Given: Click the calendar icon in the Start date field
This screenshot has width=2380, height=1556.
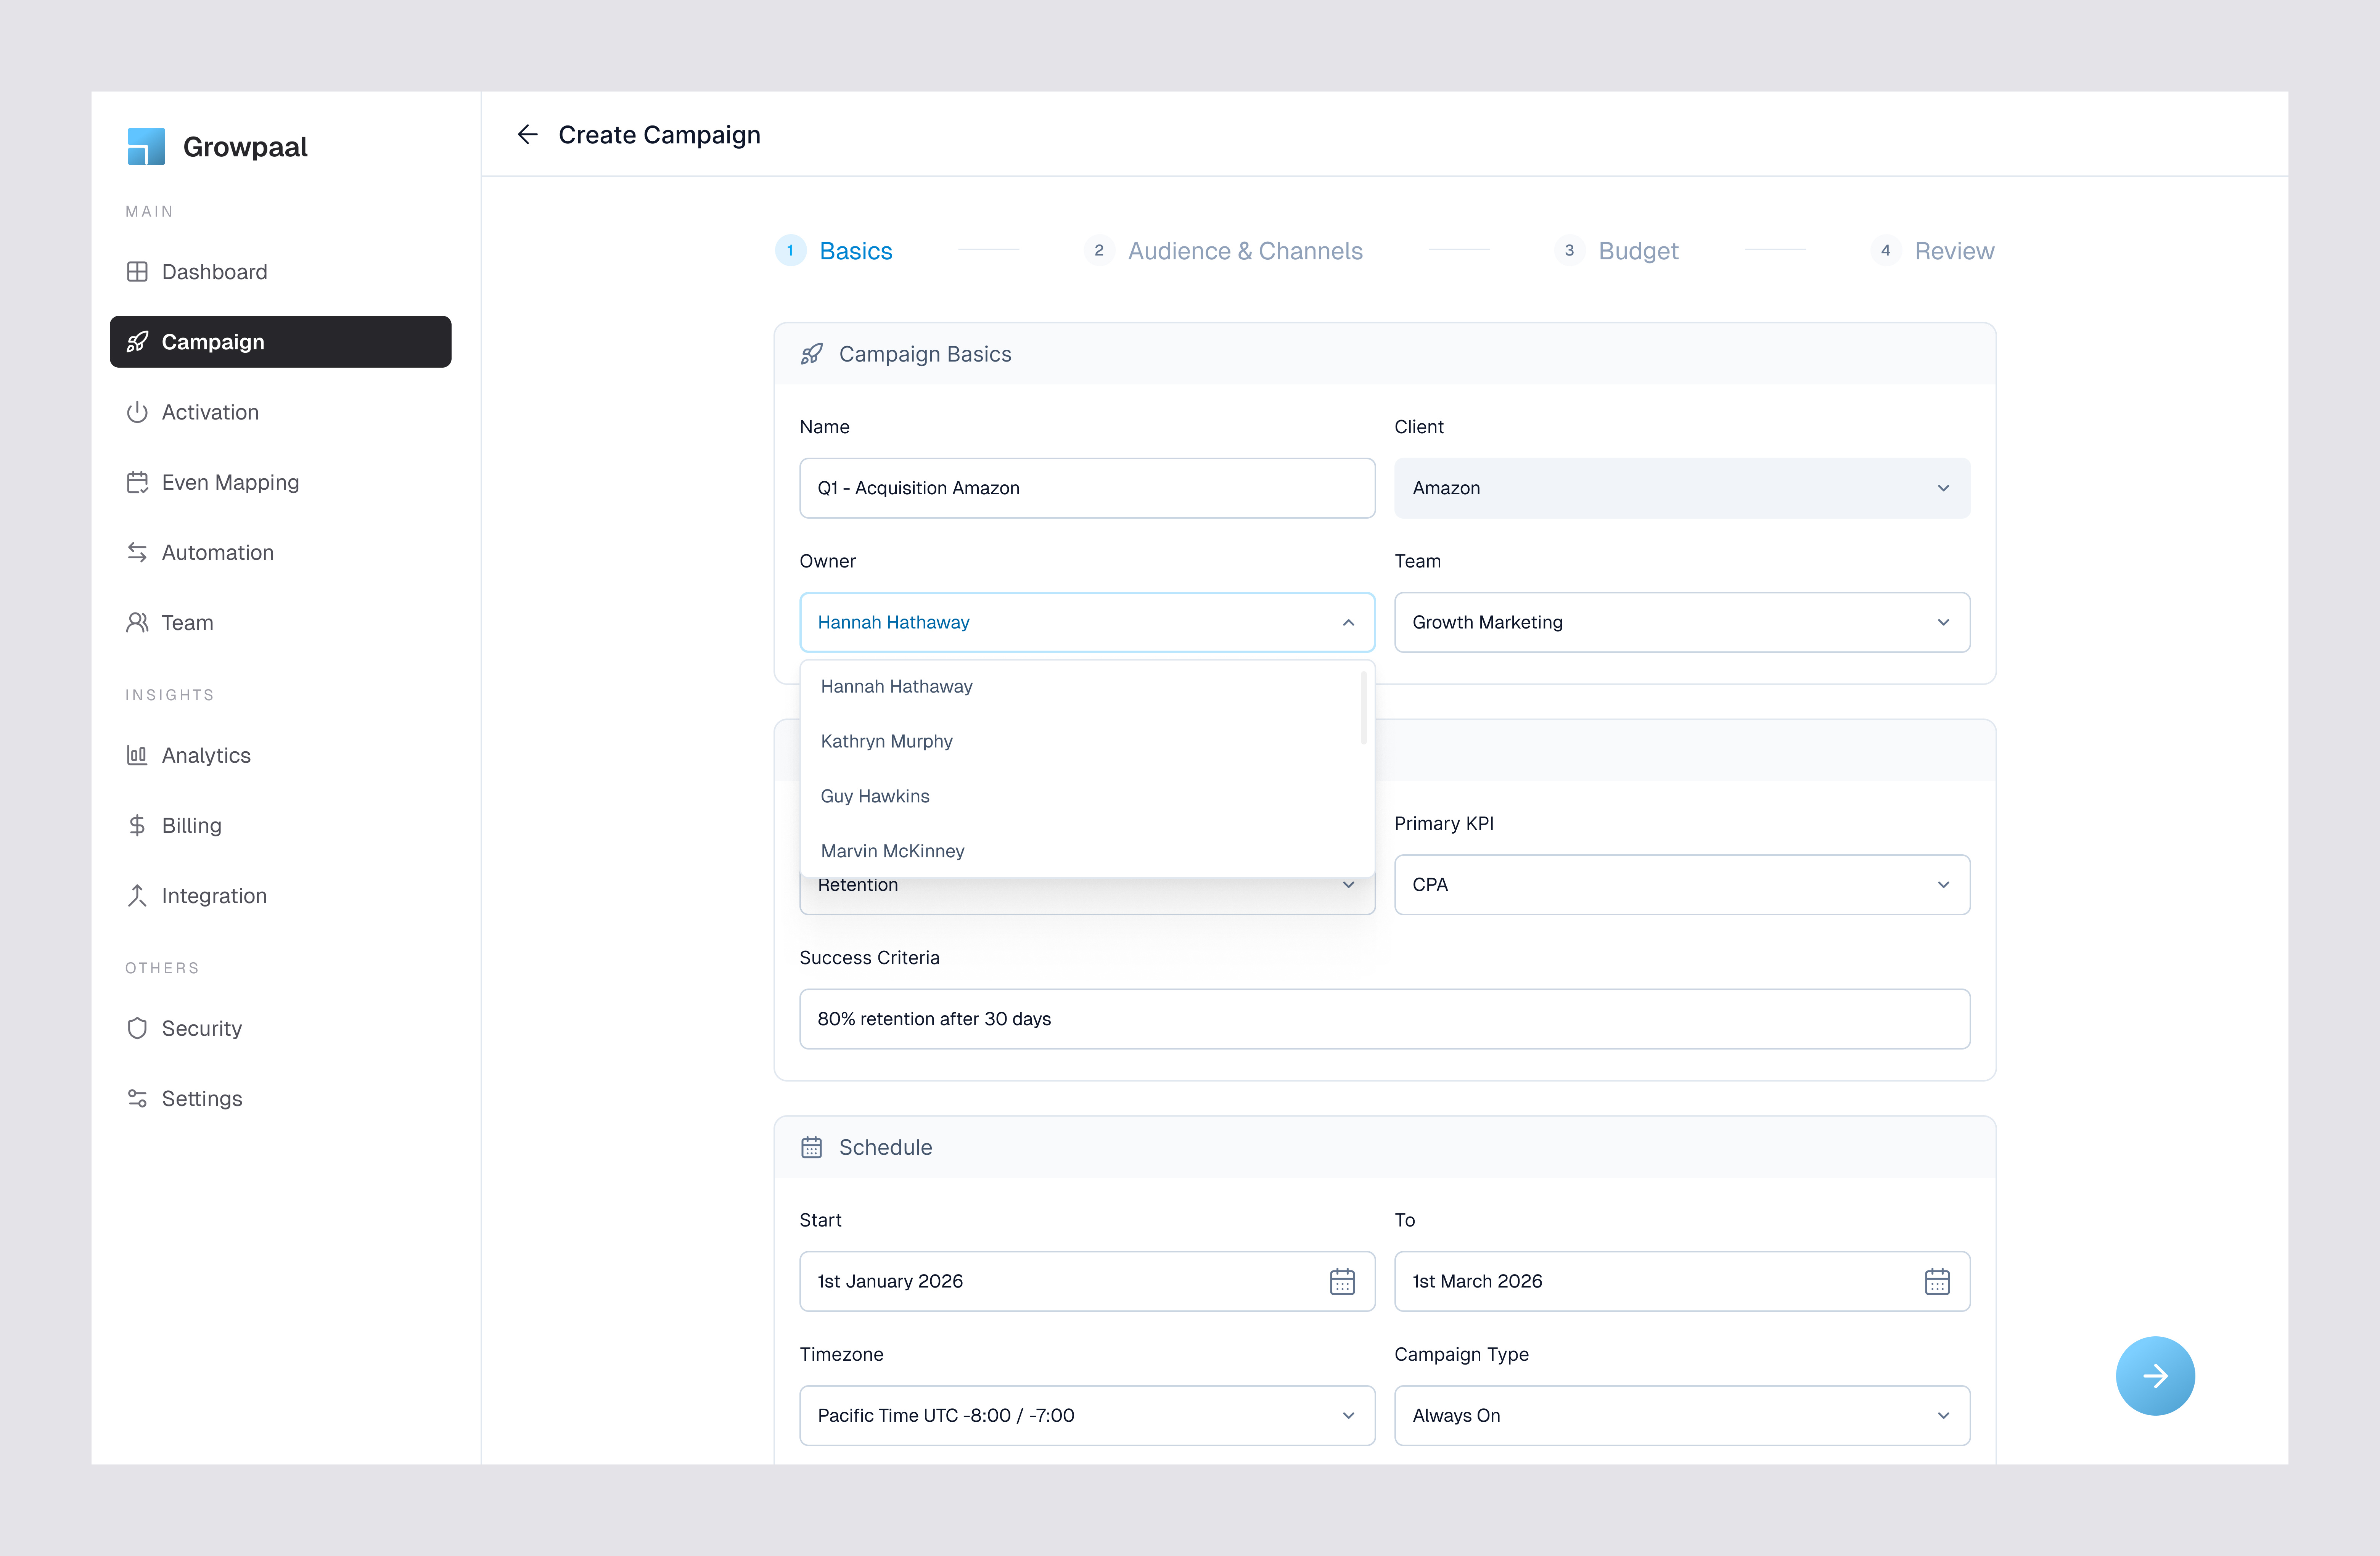Looking at the screenshot, I should pos(1343,1281).
